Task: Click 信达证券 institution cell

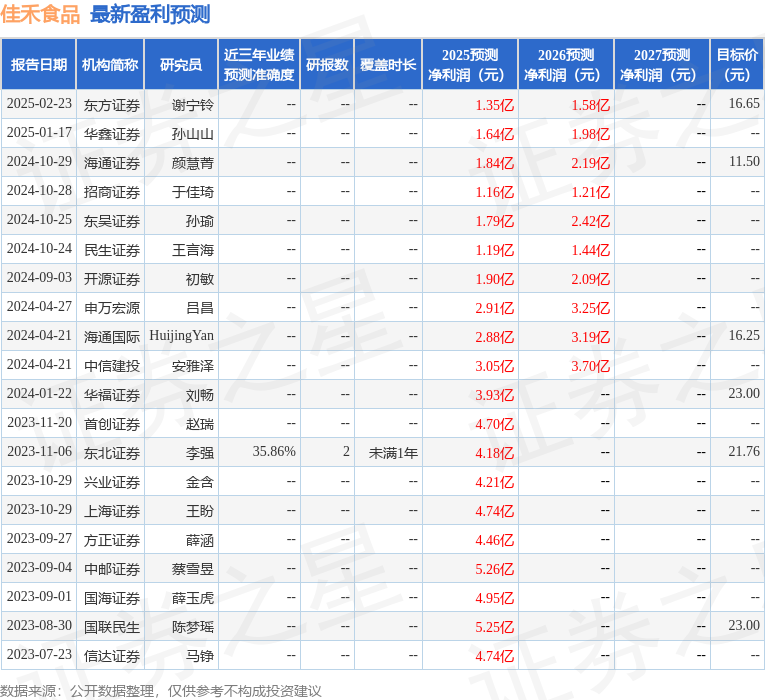Action: click(112, 656)
